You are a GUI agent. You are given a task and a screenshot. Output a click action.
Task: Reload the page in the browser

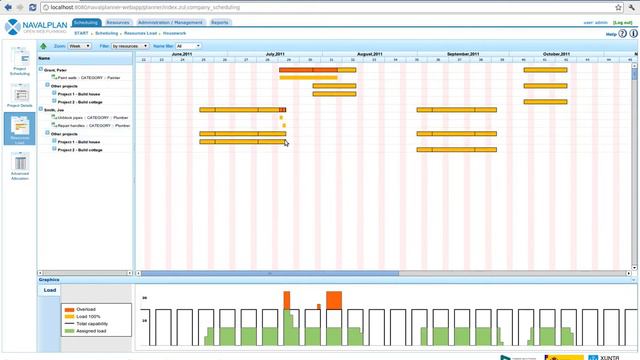(33, 7)
